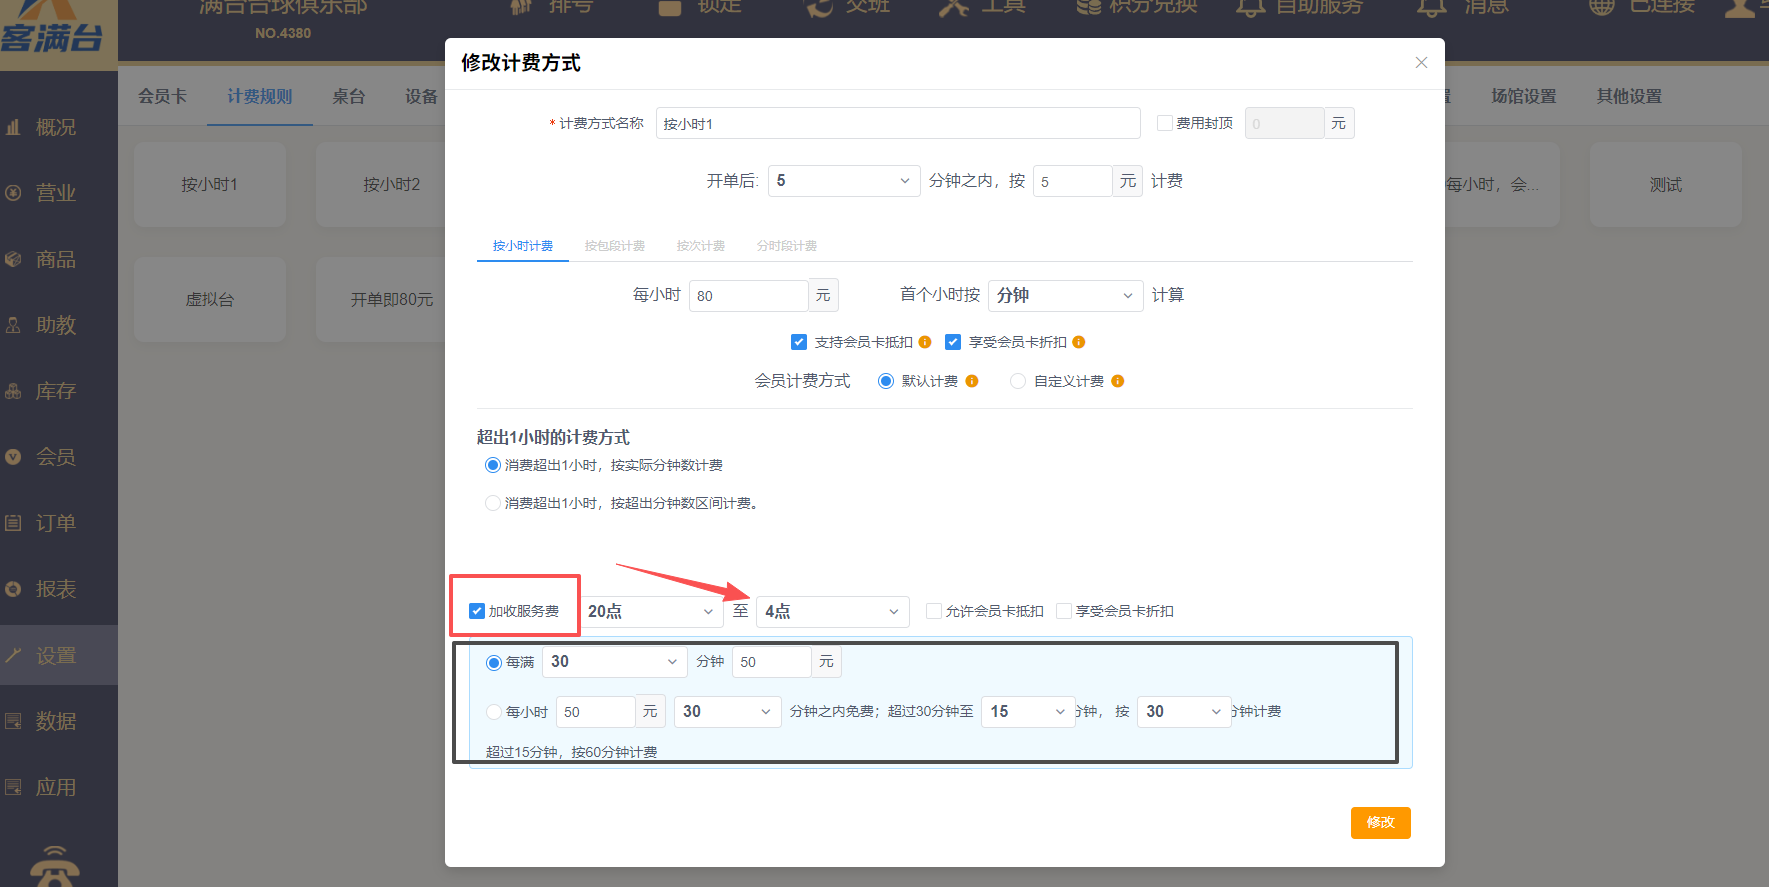Image resolution: width=1769 pixels, height=887 pixels.
Task: Open 积分兑换 in top bar
Action: [x=1137, y=7]
